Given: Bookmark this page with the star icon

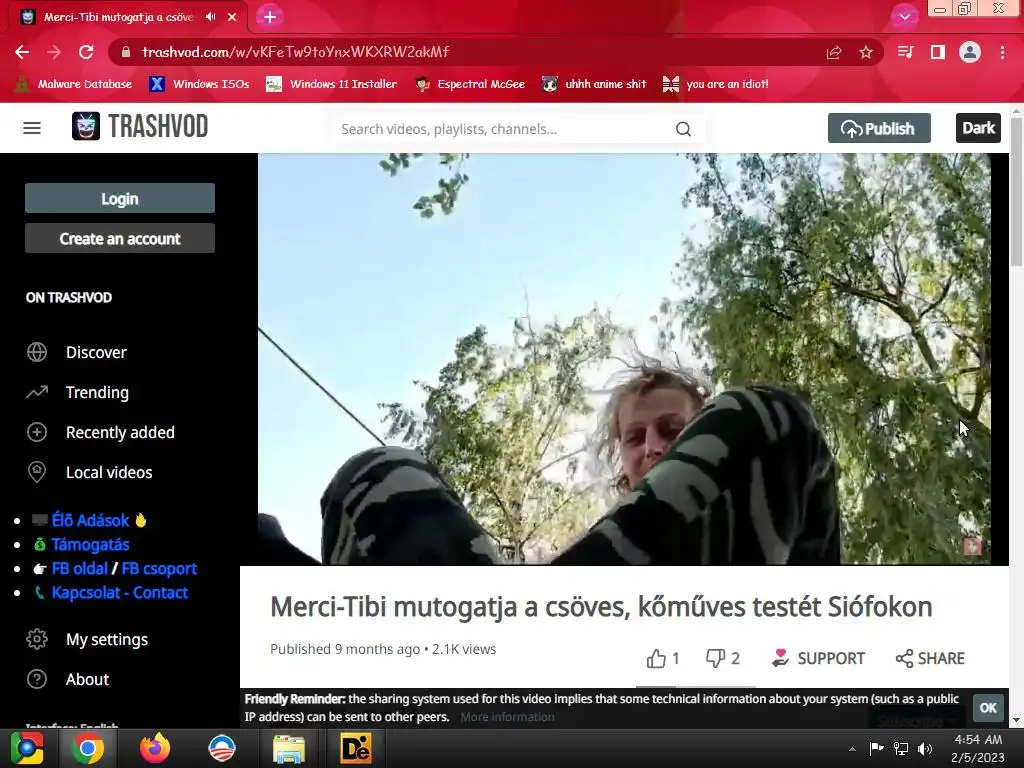Looking at the screenshot, I should [866, 52].
